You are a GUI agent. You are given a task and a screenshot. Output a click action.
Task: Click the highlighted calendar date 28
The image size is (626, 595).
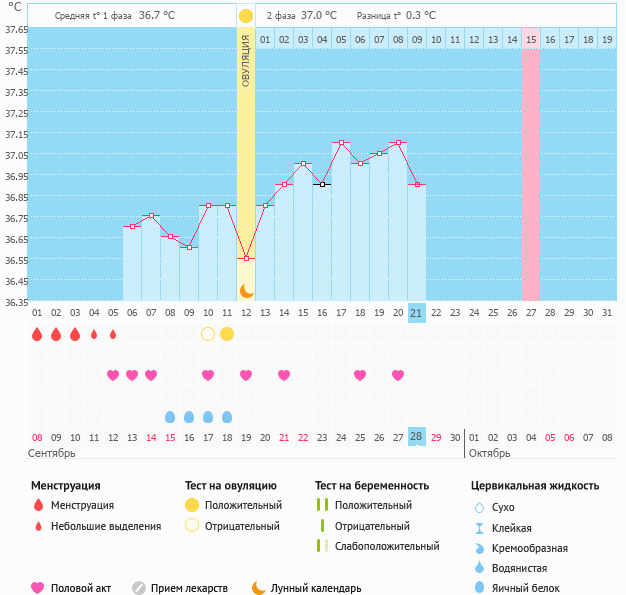point(417,437)
